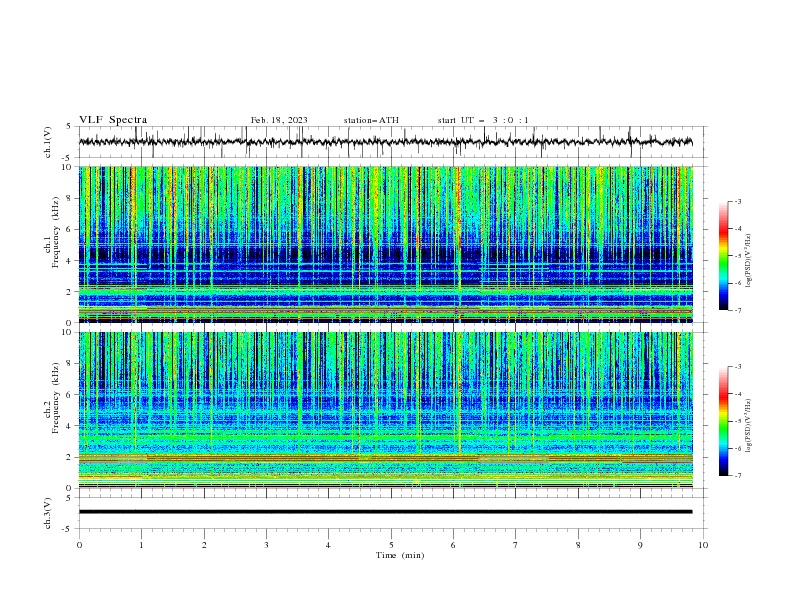Click the "ch.3(V)" axis label

click(48, 513)
